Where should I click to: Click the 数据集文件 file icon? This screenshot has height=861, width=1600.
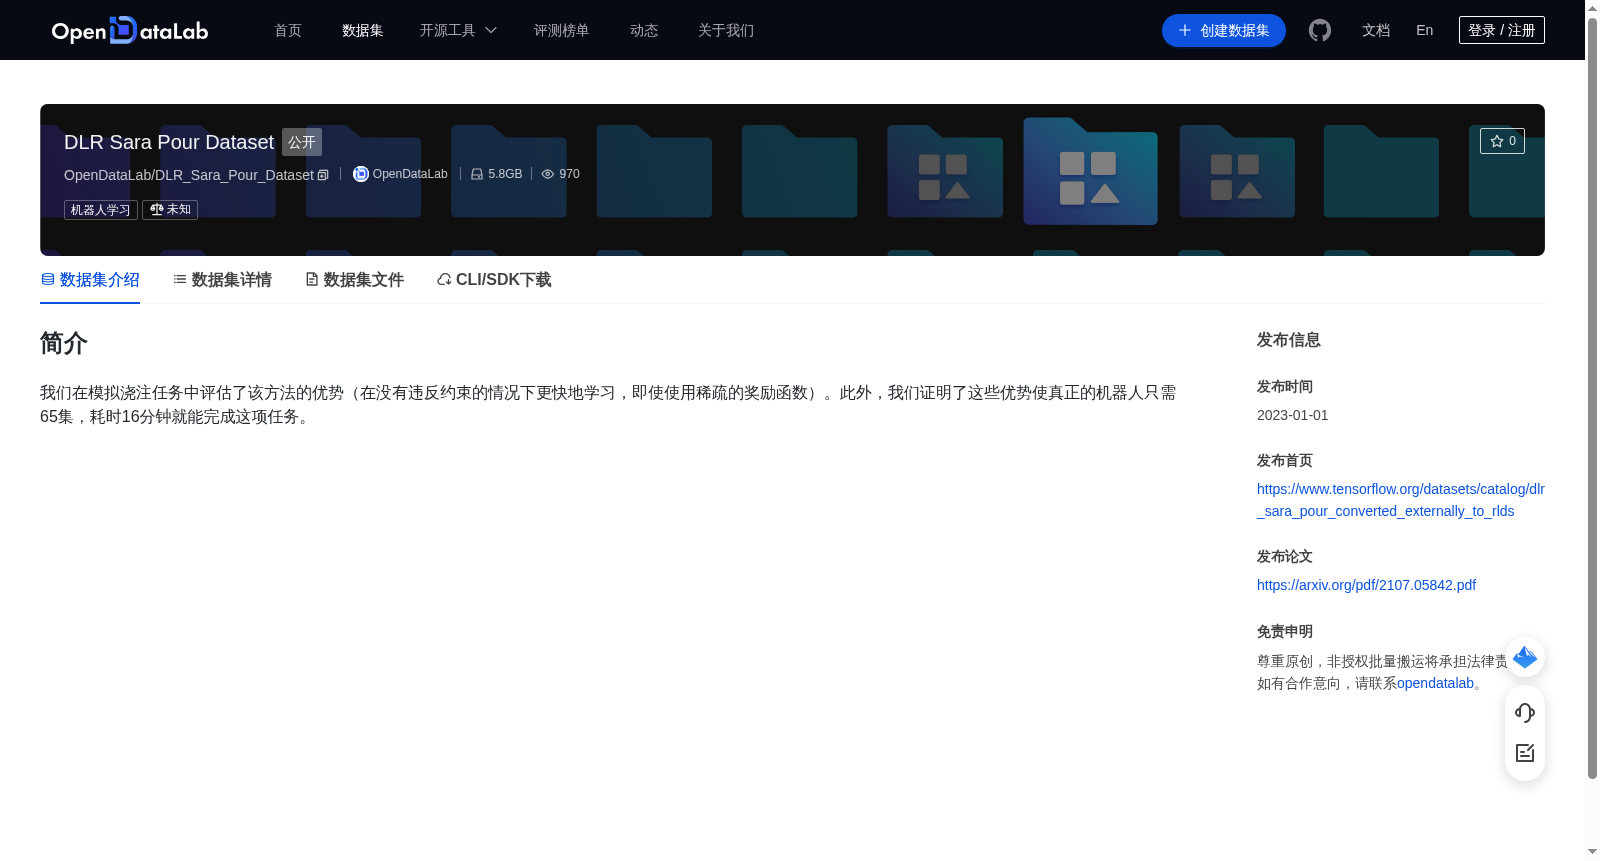pos(312,280)
